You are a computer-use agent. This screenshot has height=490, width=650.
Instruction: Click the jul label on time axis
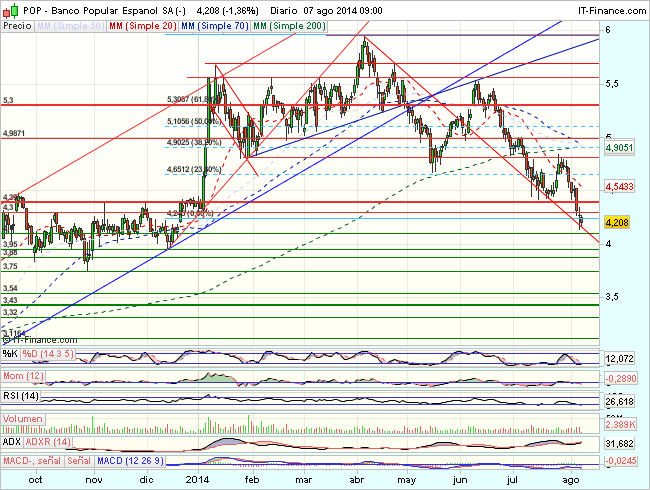pos(512,480)
